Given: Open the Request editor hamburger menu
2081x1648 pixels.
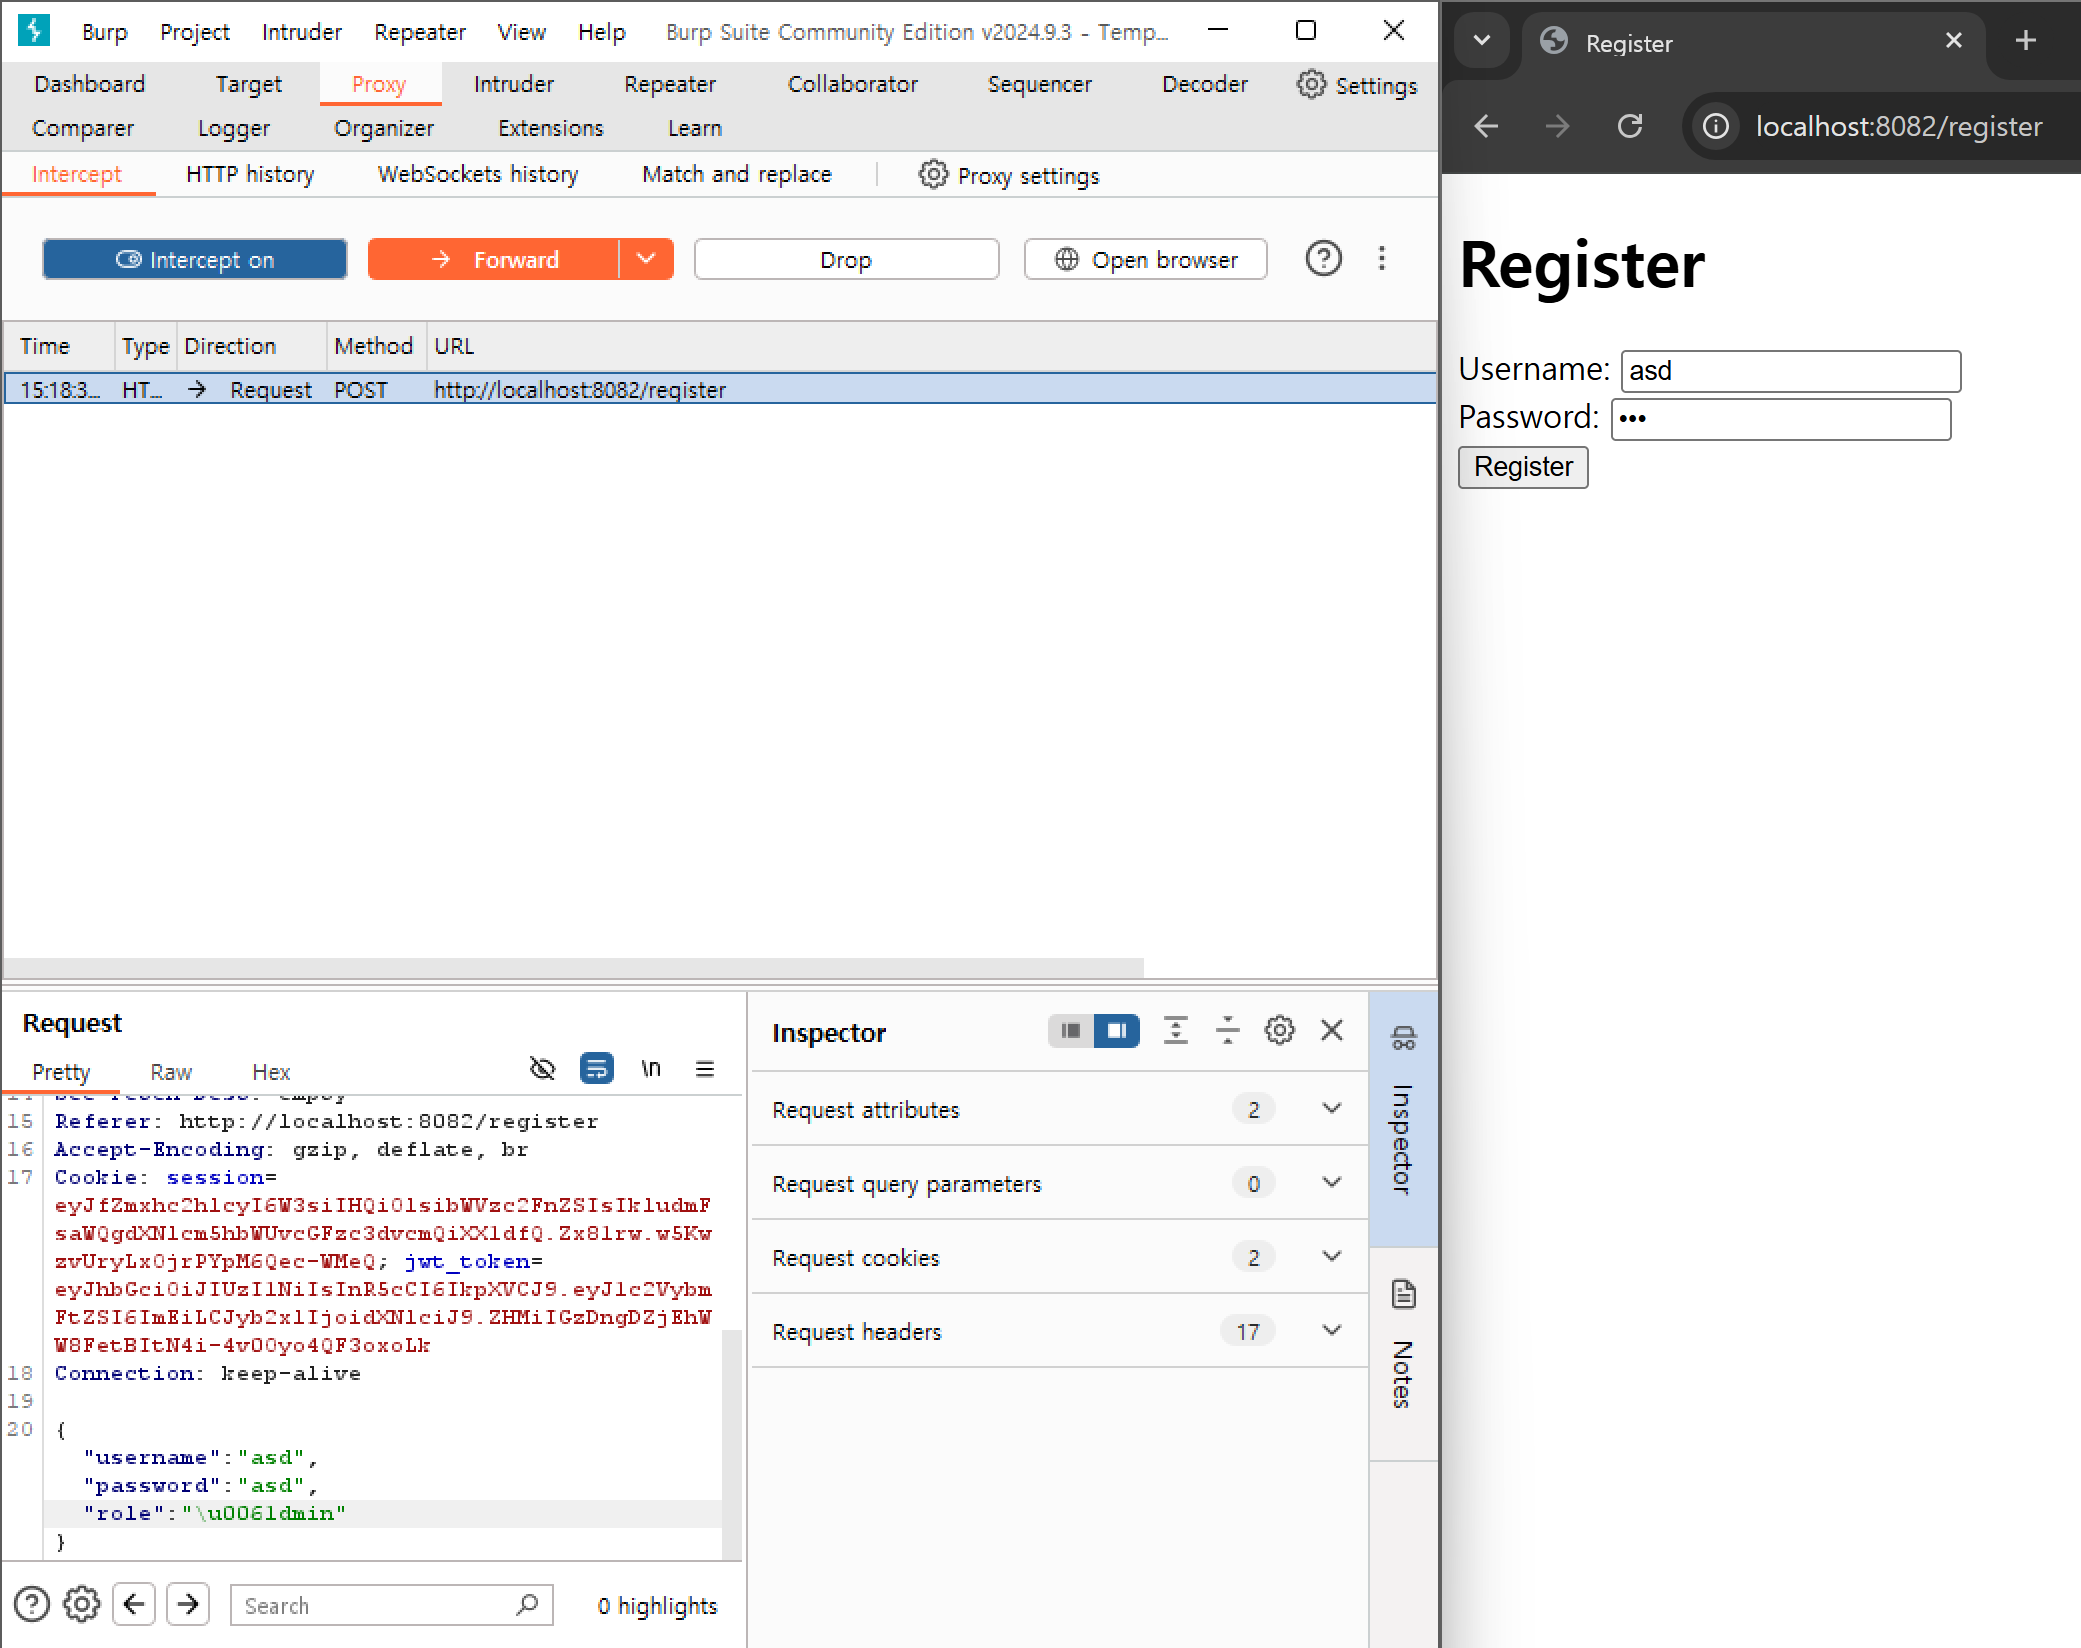Looking at the screenshot, I should (x=705, y=1069).
